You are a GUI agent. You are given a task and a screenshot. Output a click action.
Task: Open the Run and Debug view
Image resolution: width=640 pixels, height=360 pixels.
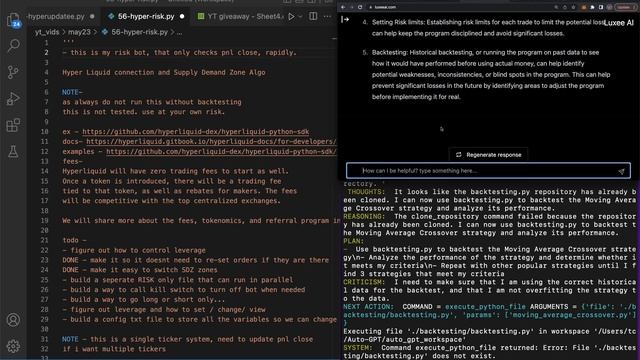coord(13,99)
